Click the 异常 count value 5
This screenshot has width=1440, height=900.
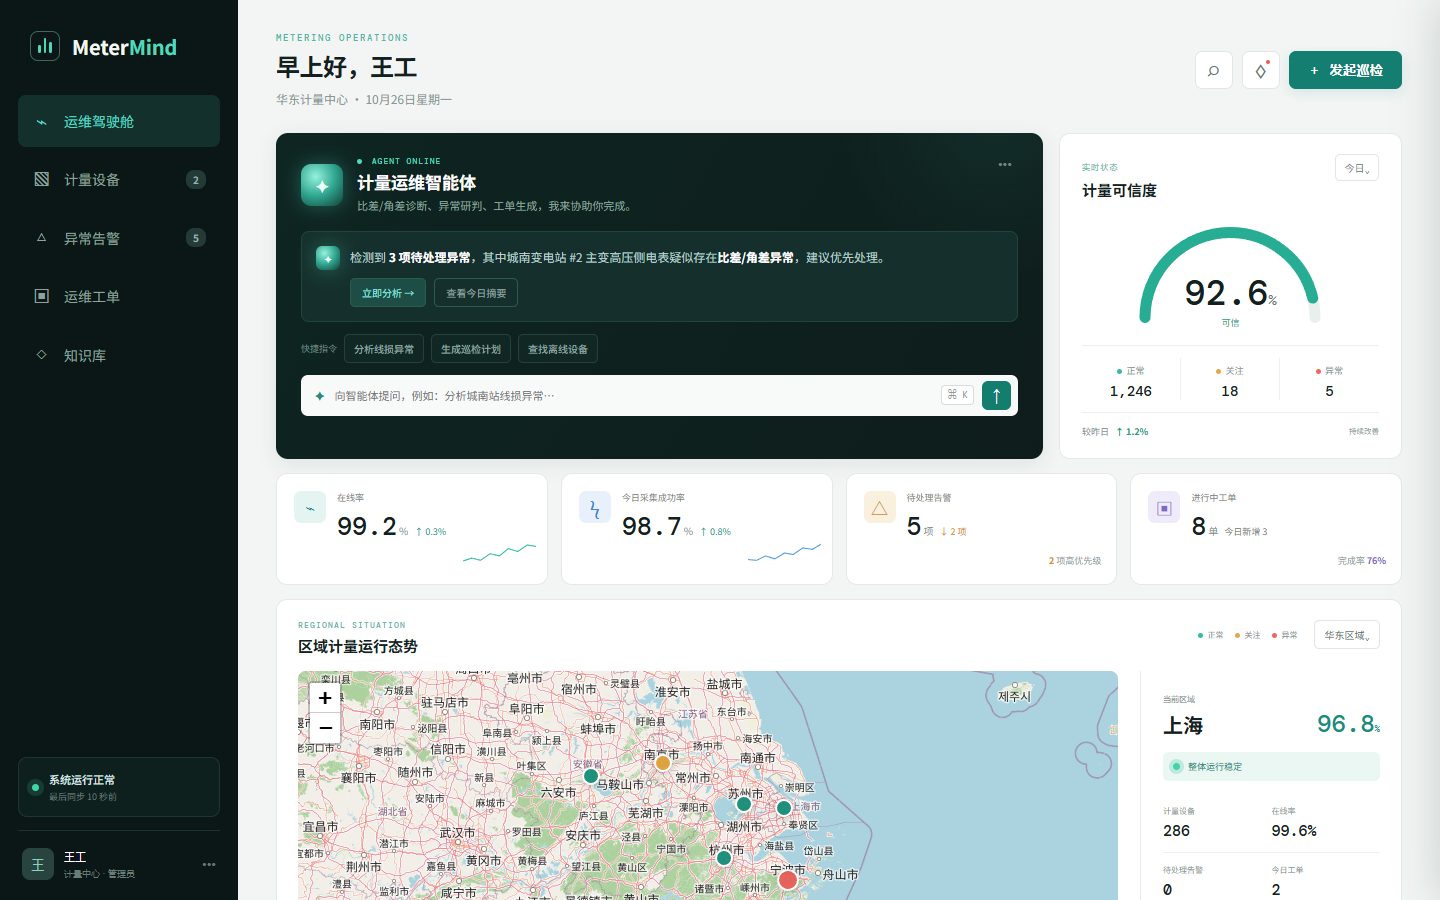pos(1329,391)
